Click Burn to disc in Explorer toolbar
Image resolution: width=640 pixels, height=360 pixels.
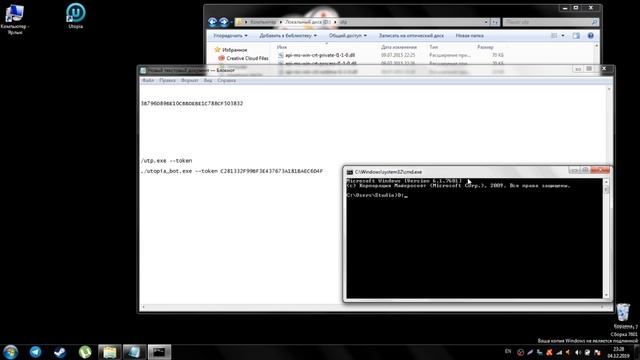click(x=411, y=36)
